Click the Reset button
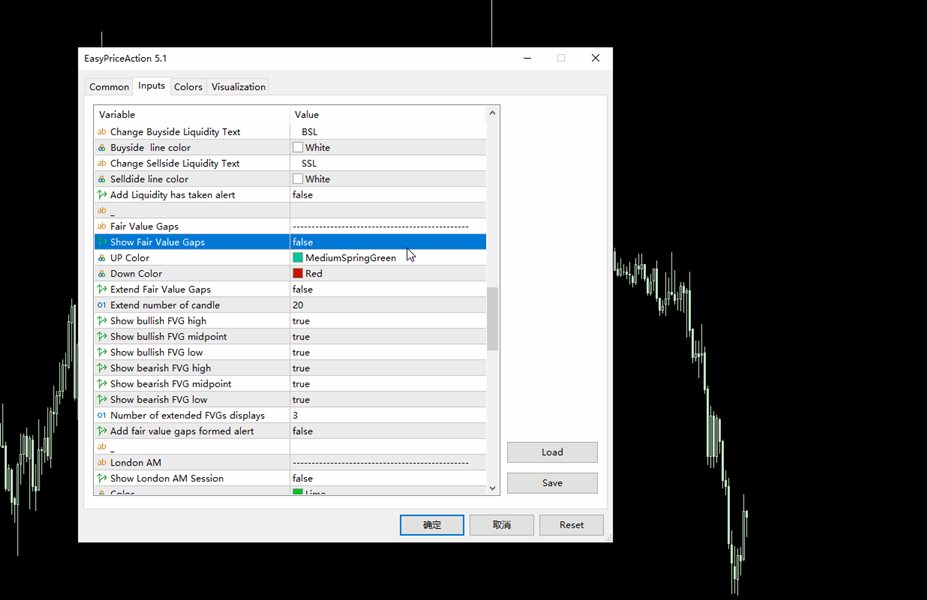Screen dimensions: 927x600 pos(571,525)
